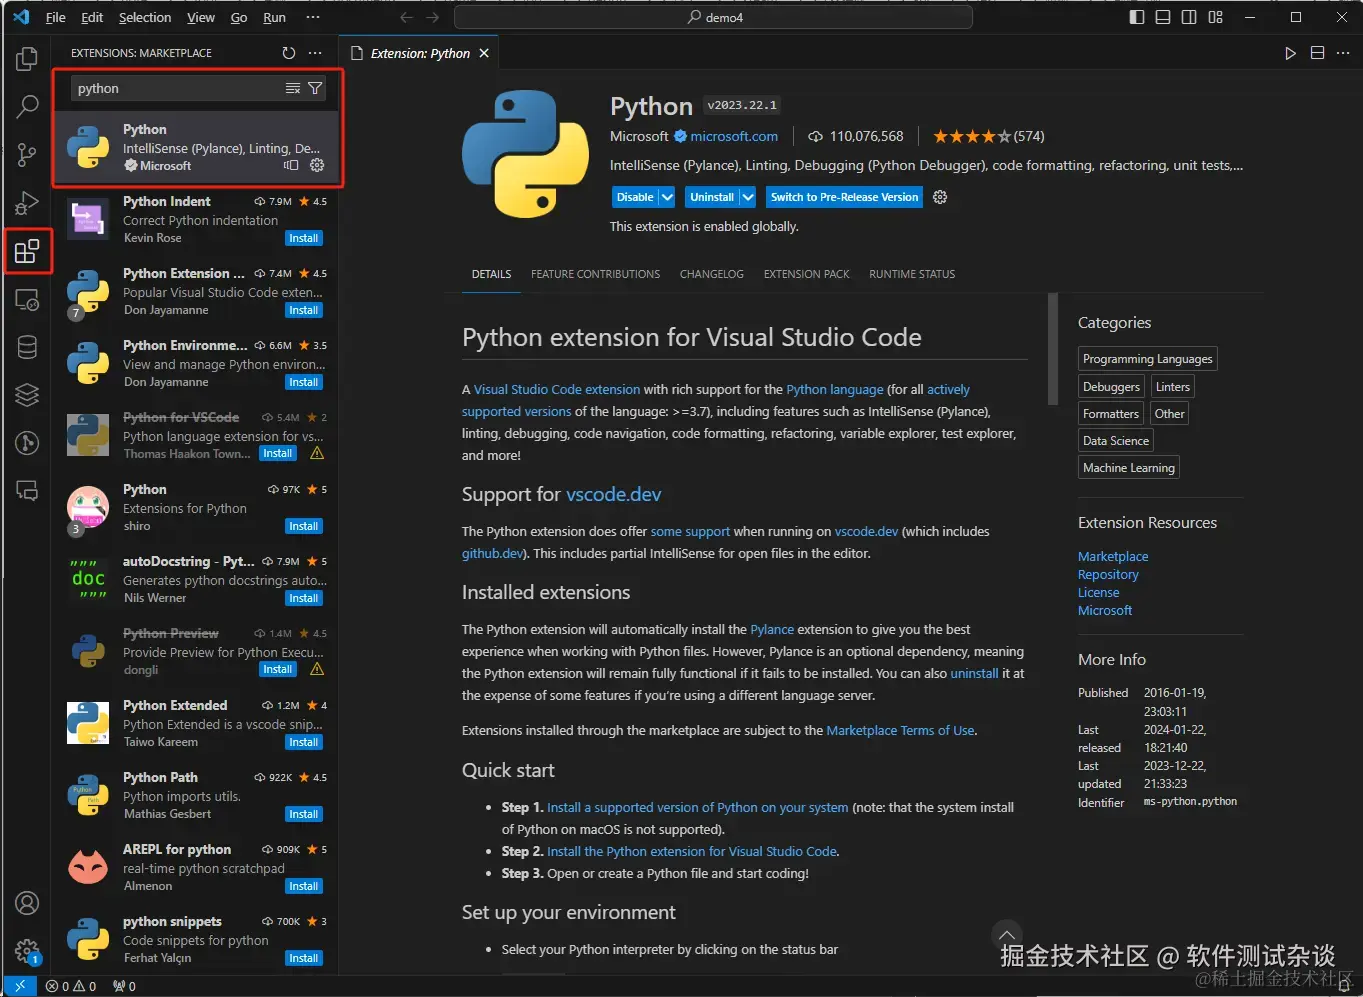Open the overflow menu after Run
This screenshot has height=997, width=1363.
(x=313, y=17)
